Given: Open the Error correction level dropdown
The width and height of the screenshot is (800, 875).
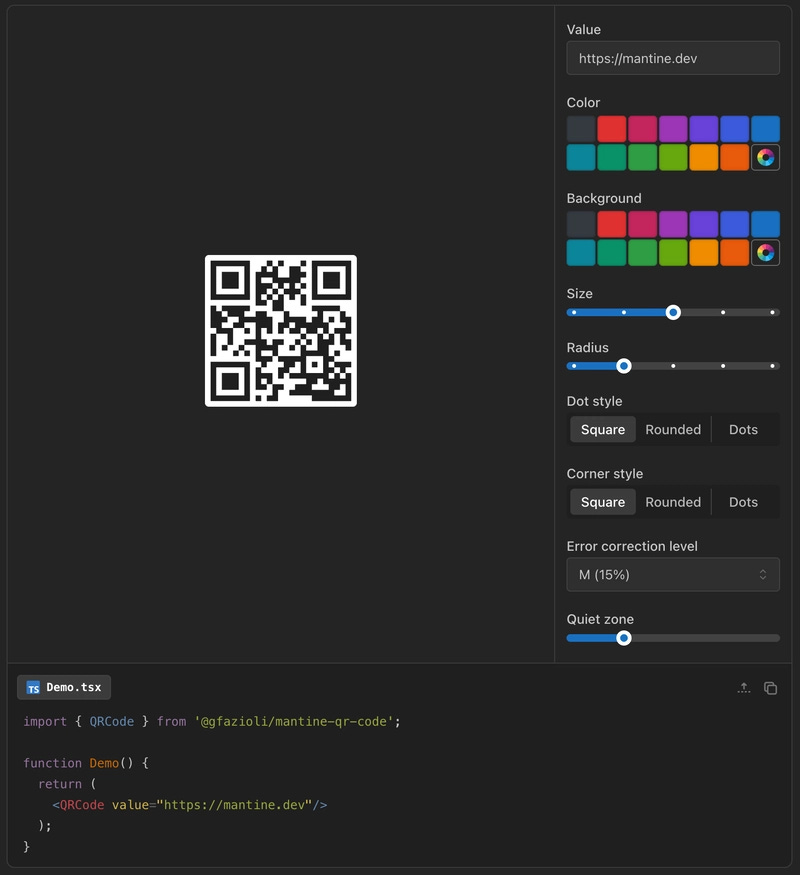Looking at the screenshot, I should coord(672,574).
